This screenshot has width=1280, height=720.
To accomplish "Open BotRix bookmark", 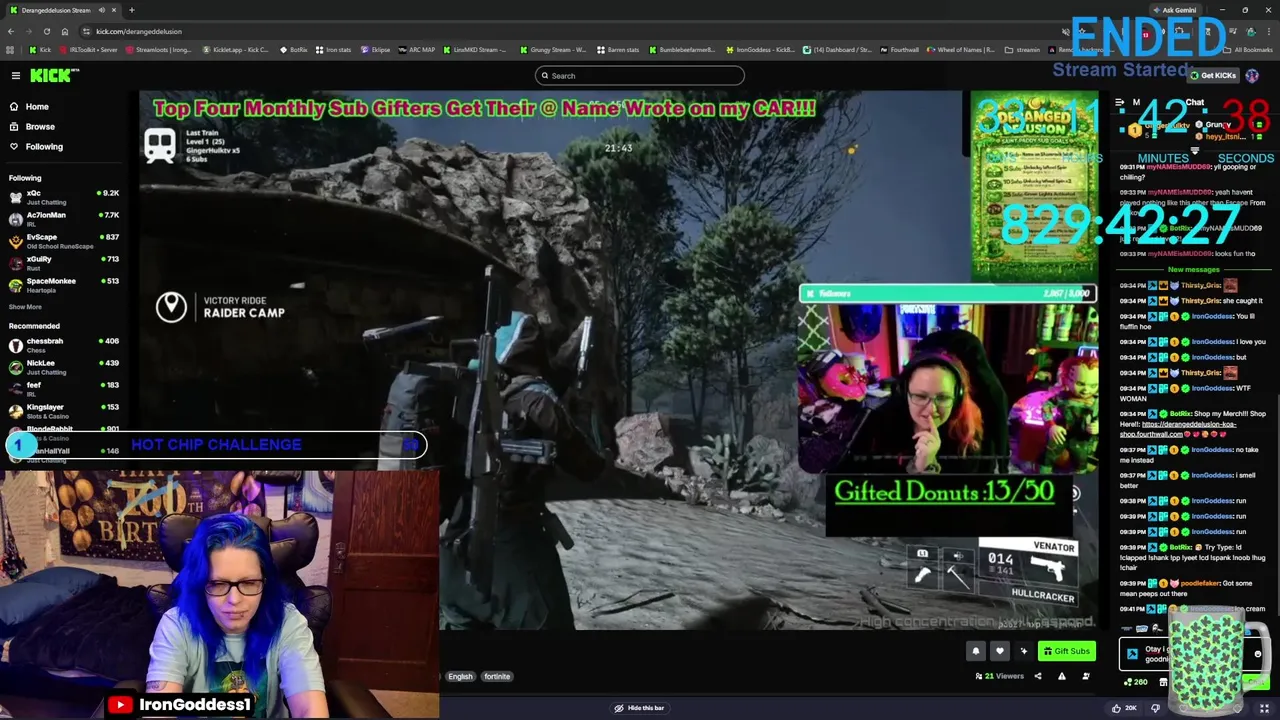I will [293, 49].
